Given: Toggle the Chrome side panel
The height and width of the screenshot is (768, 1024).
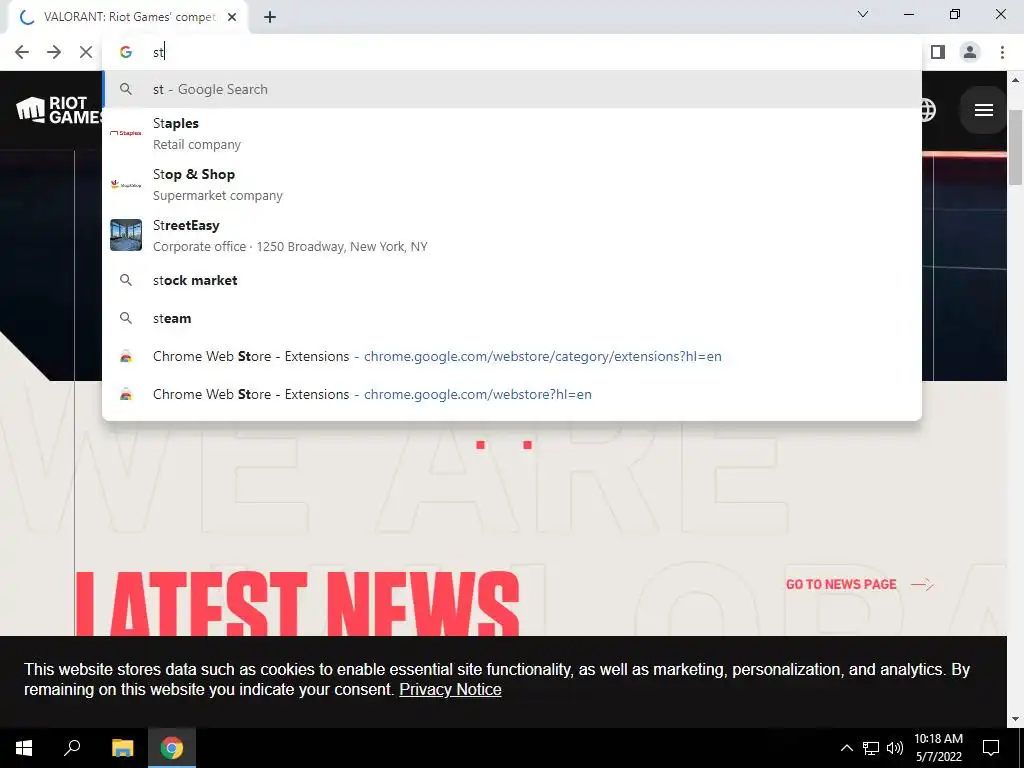Looking at the screenshot, I should coord(938,52).
